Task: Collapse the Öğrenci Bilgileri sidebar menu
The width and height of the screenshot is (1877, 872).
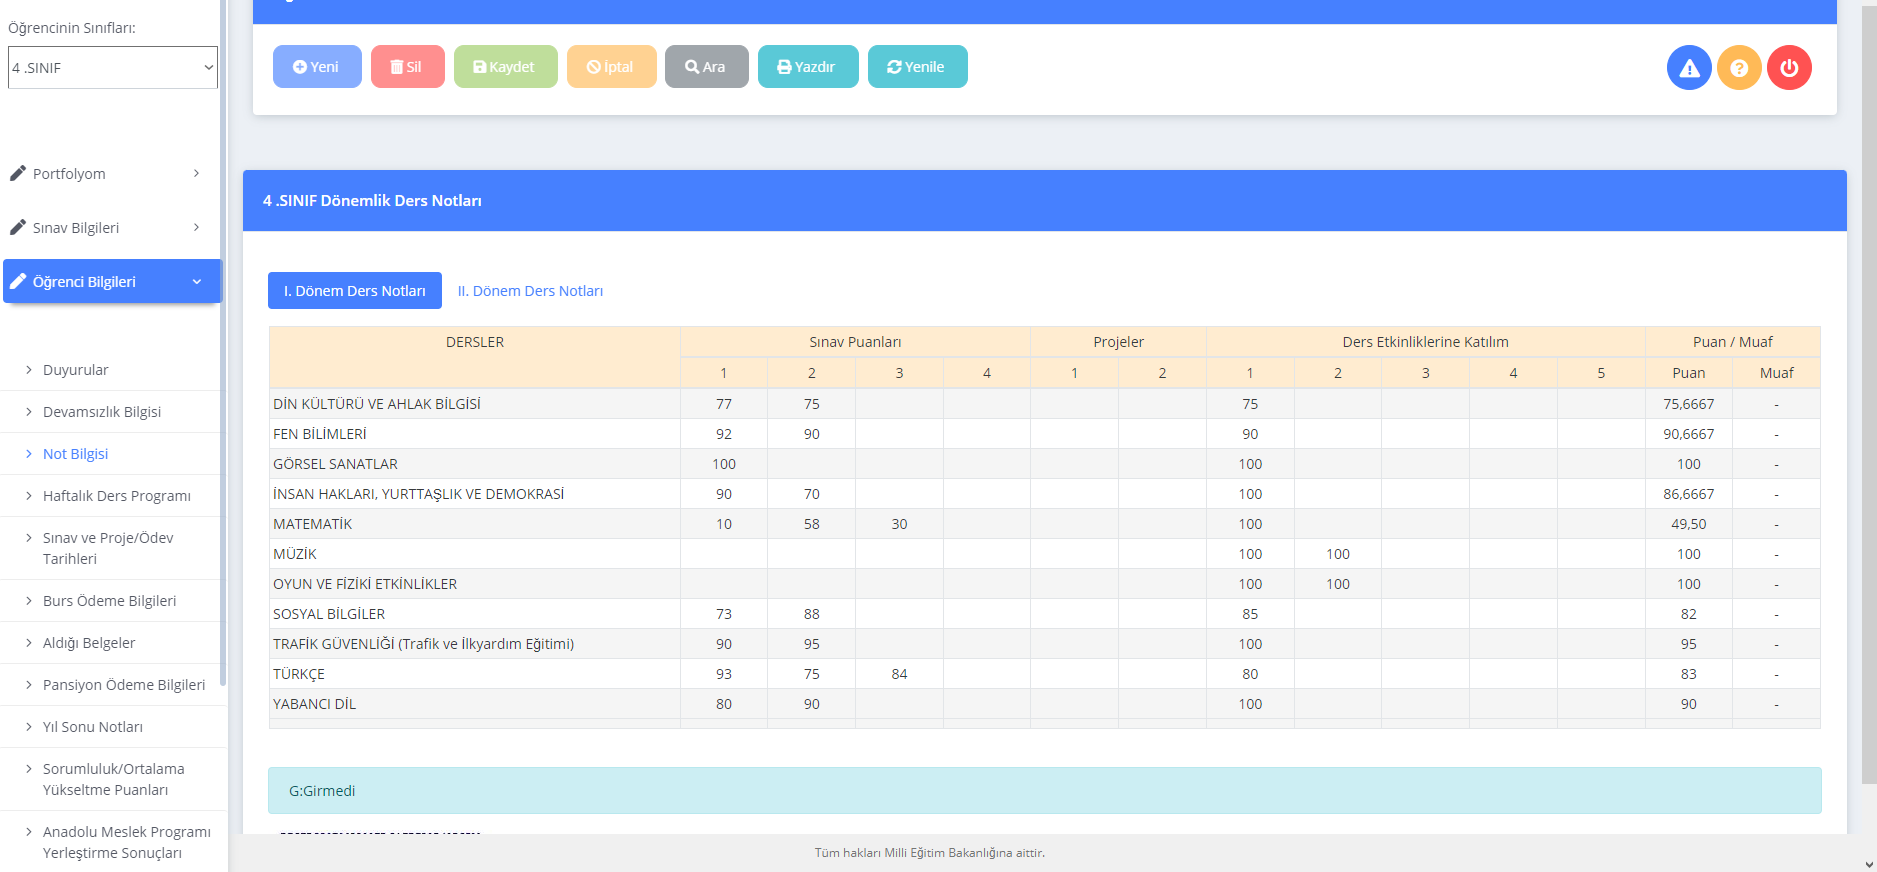Action: pos(112,282)
